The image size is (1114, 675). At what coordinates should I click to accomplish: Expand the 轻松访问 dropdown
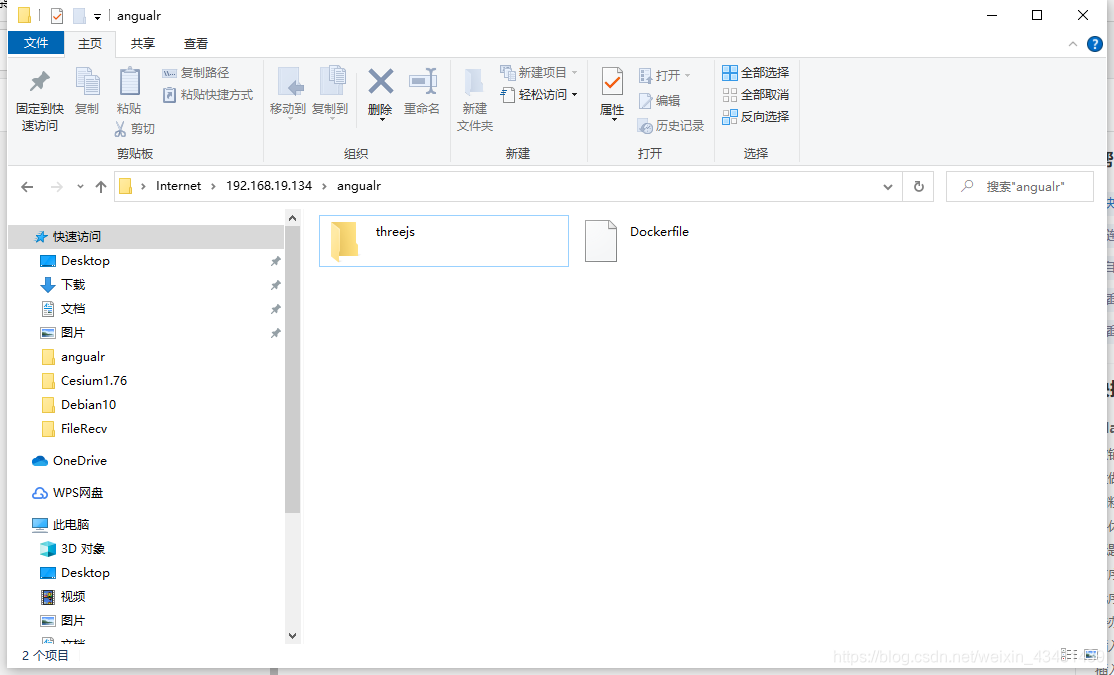(572, 95)
